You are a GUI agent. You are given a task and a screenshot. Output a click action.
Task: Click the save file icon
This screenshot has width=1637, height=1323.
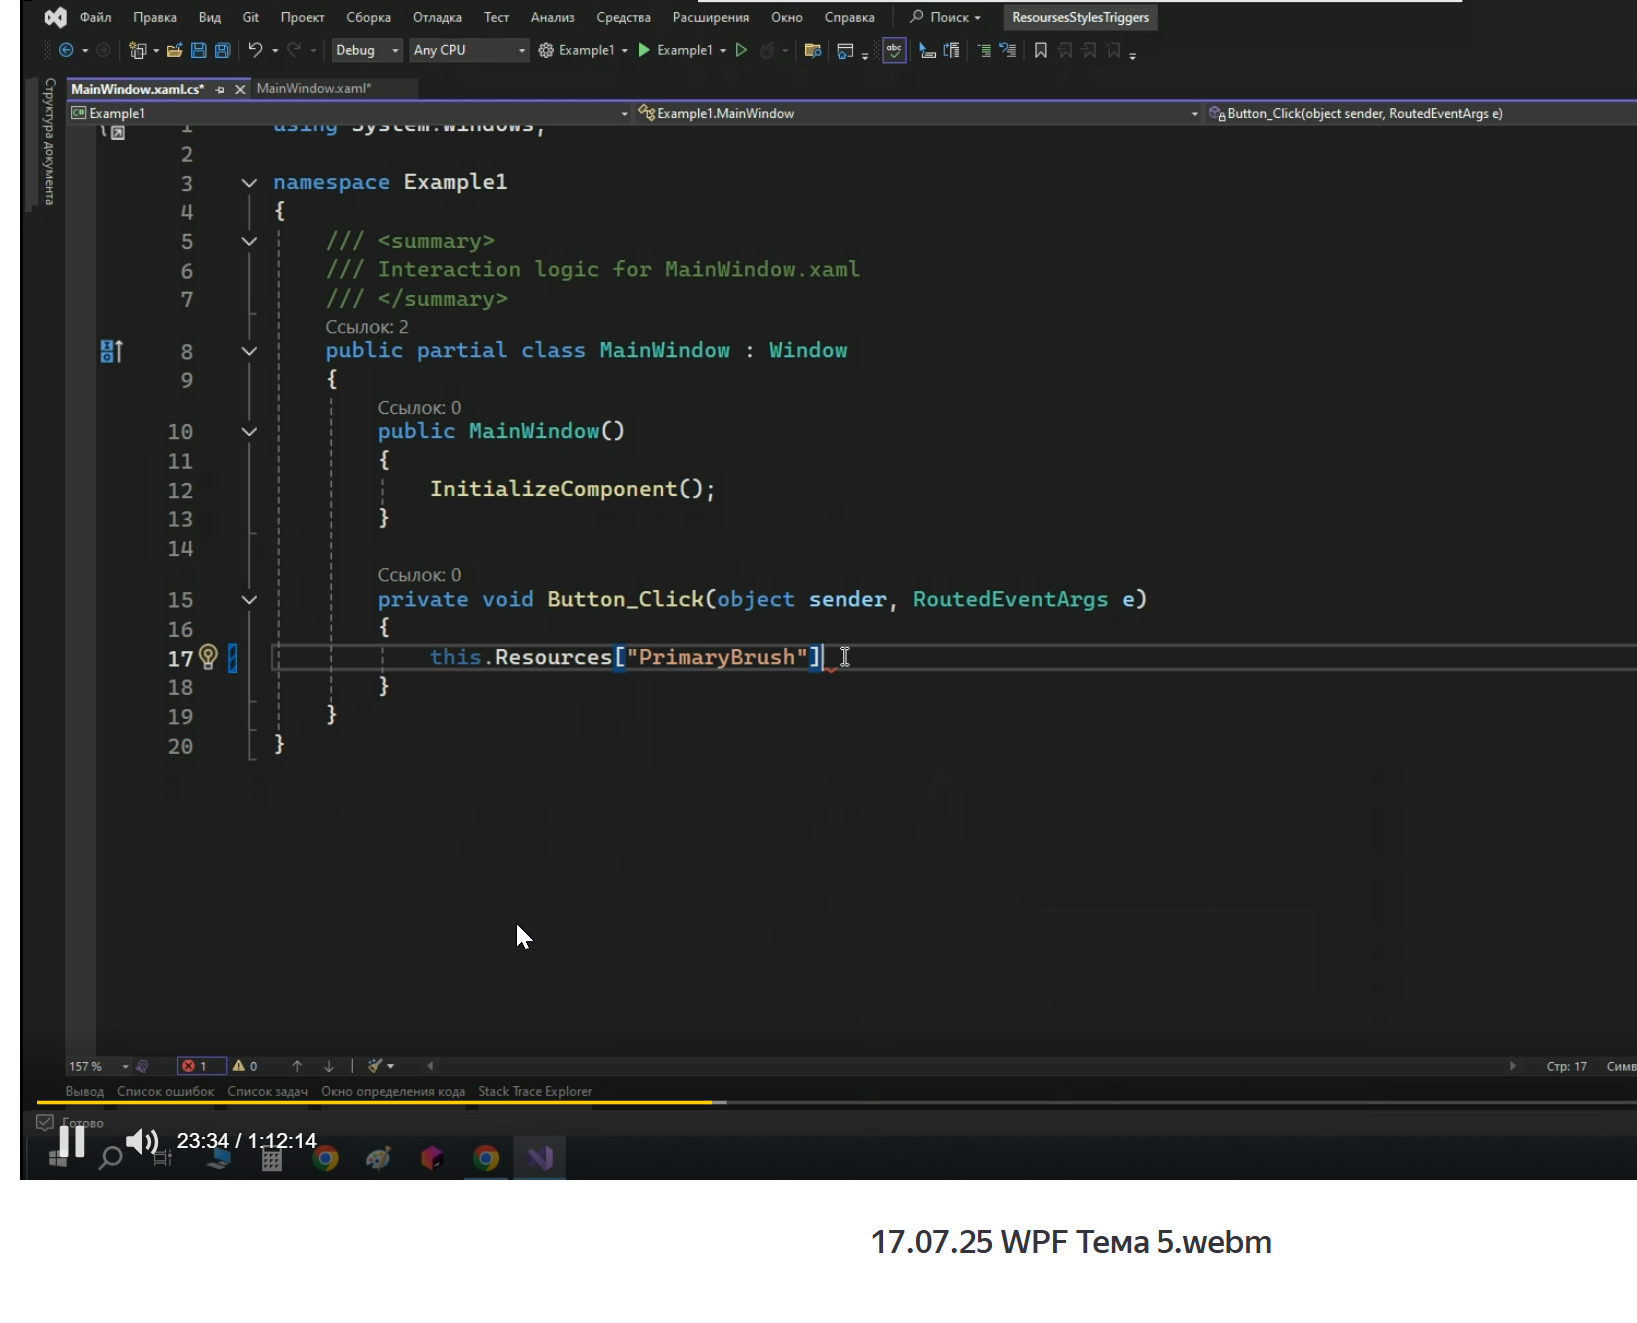click(198, 50)
